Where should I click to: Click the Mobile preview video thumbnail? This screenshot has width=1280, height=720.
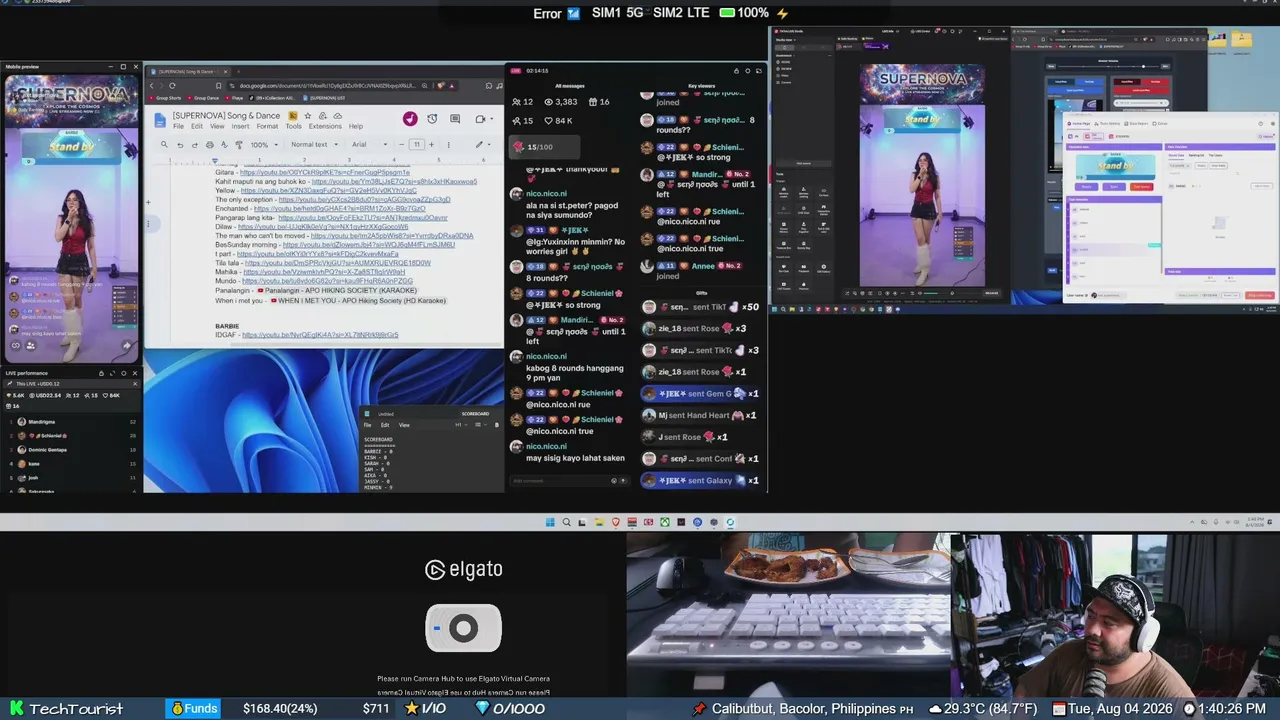click(x=70, y=217)
